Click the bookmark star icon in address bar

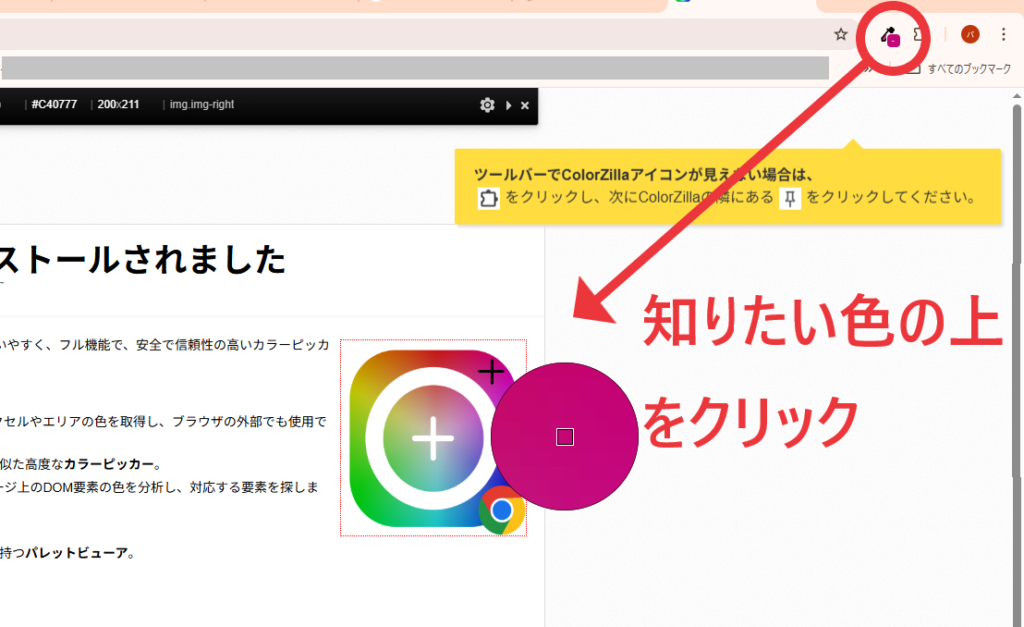click(x=840, y=34)
